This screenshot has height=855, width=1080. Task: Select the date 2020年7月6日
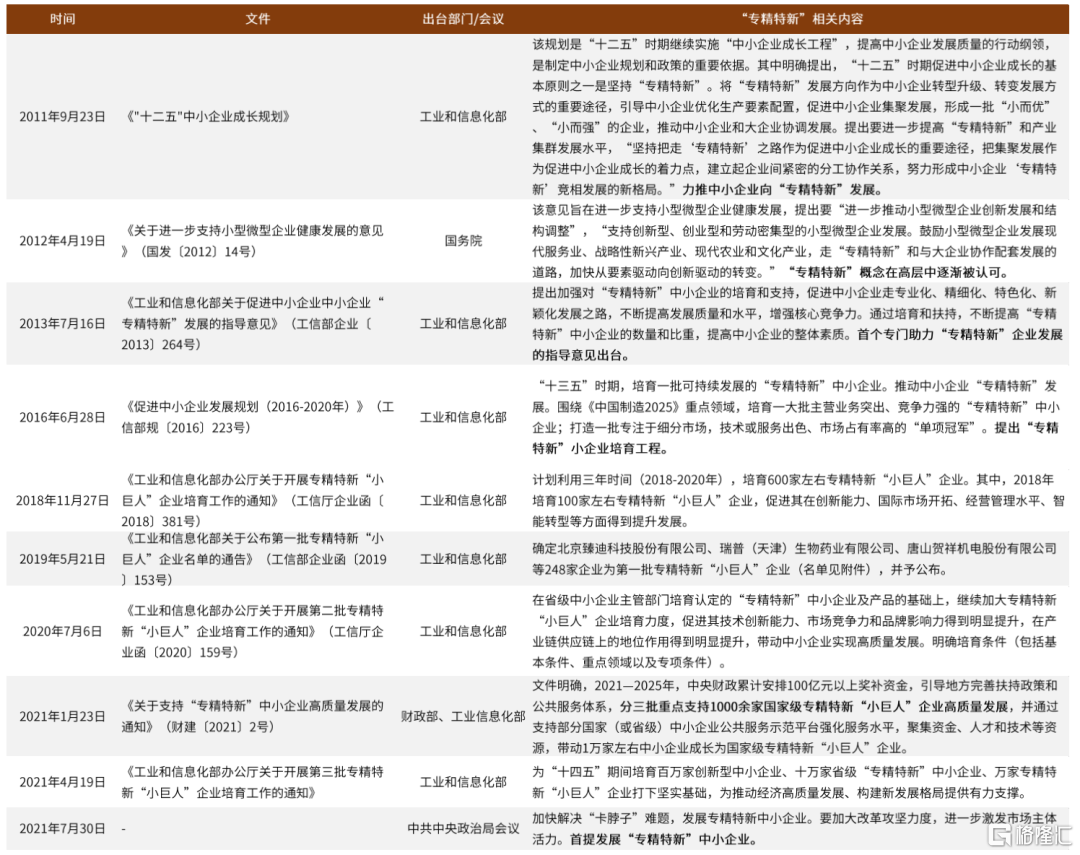62,632
